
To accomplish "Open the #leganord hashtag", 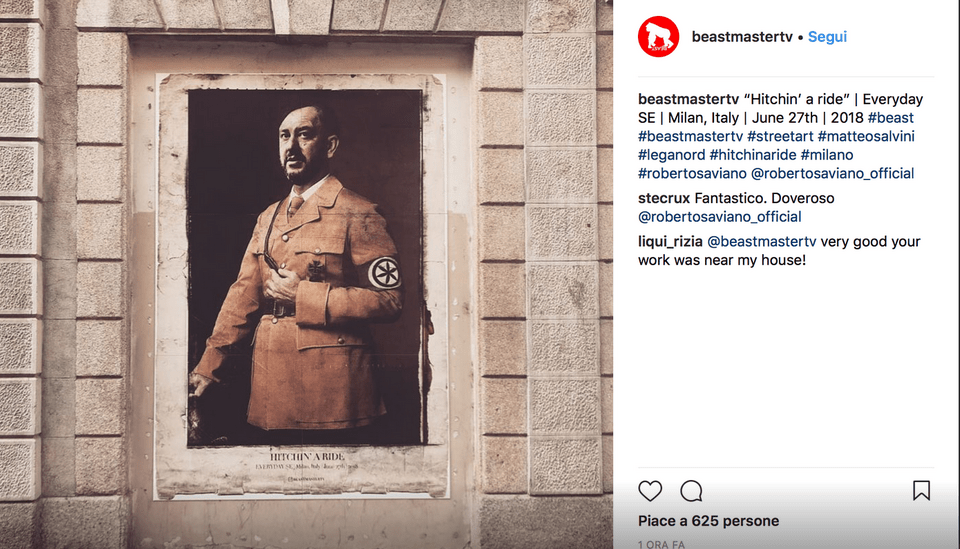I will point(672,155).
